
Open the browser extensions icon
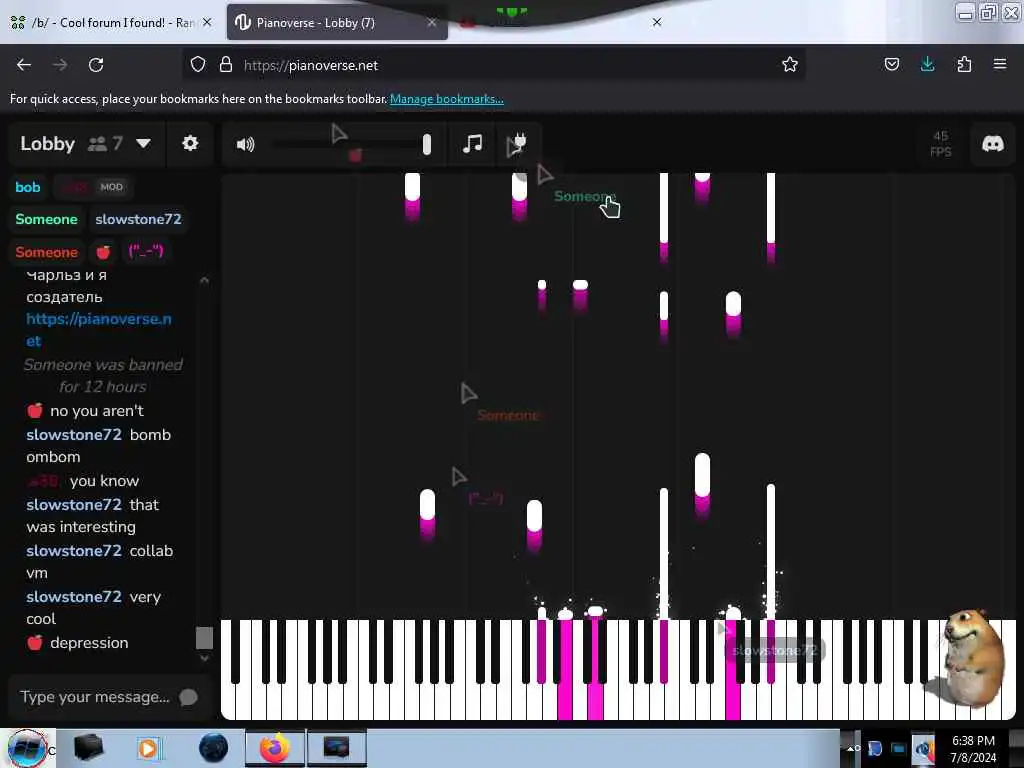tap(964, 65)
